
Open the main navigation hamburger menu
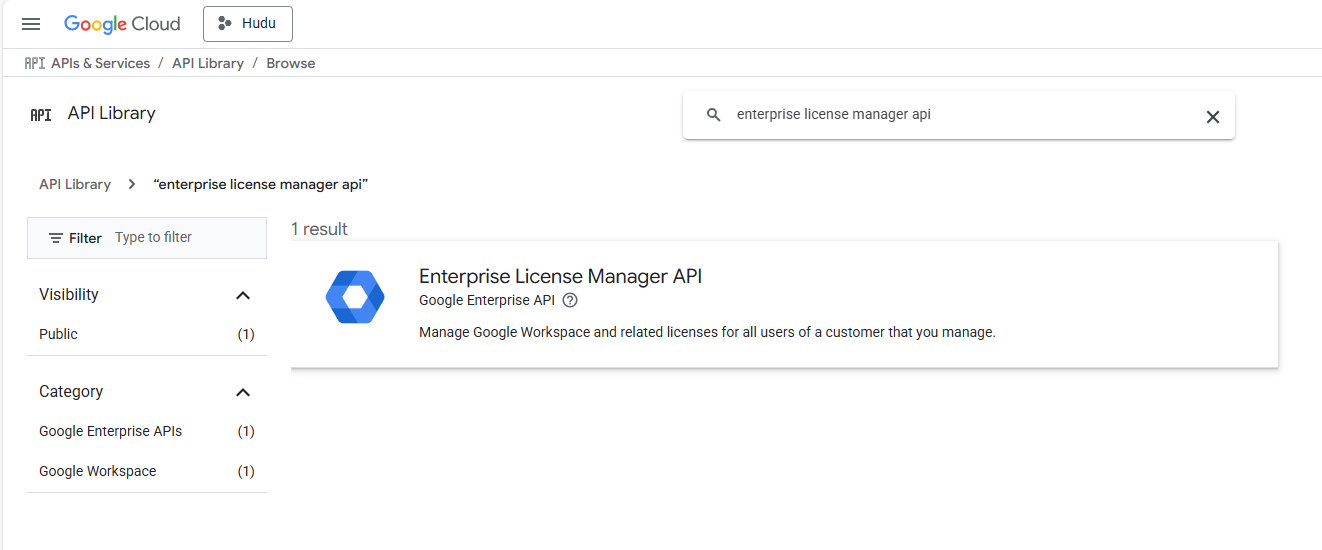click(31, 24)
